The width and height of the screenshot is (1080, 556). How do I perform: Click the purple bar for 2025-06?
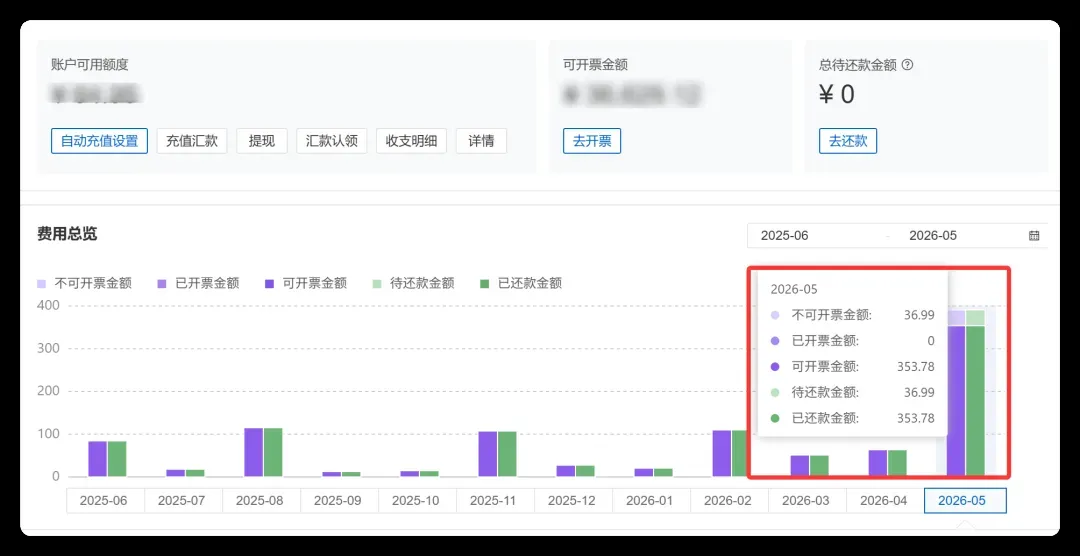(x=98, y=459)
